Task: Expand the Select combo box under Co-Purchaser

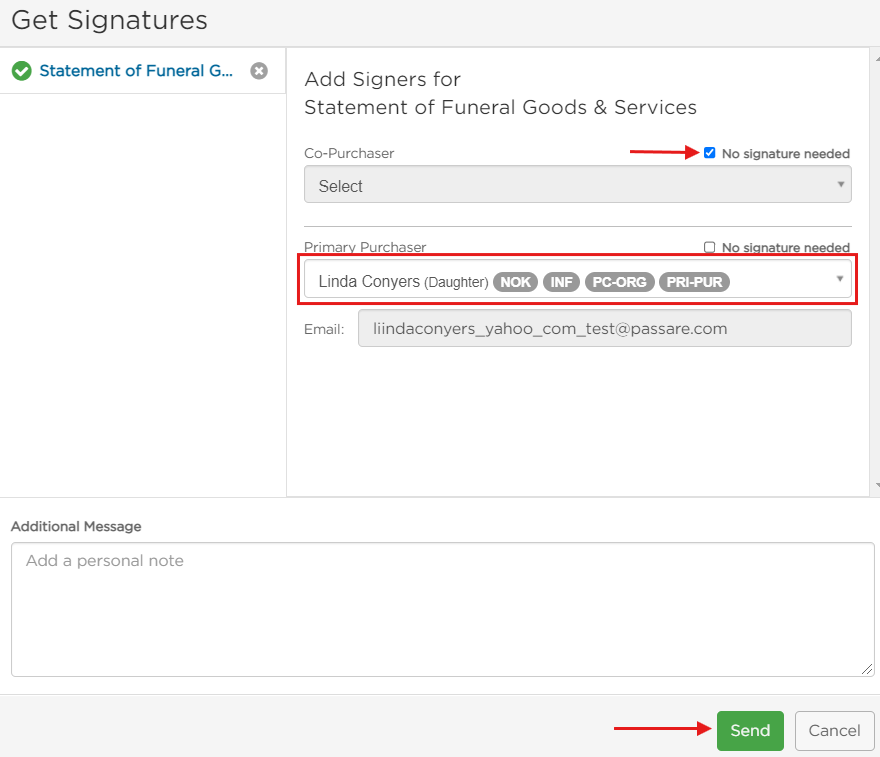Action: click(x=577, y=184)
